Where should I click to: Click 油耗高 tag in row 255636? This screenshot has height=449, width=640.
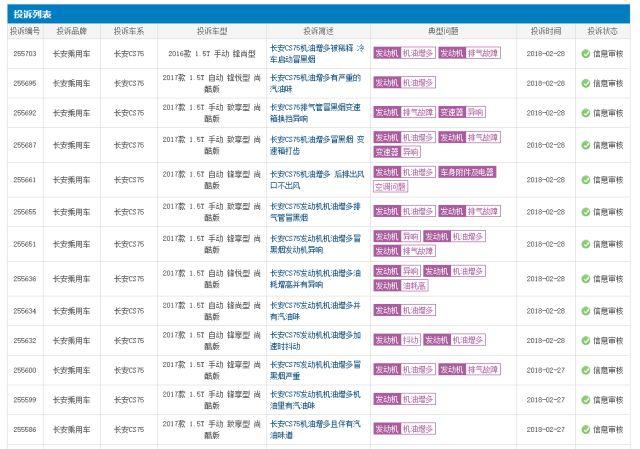(416, 285)
